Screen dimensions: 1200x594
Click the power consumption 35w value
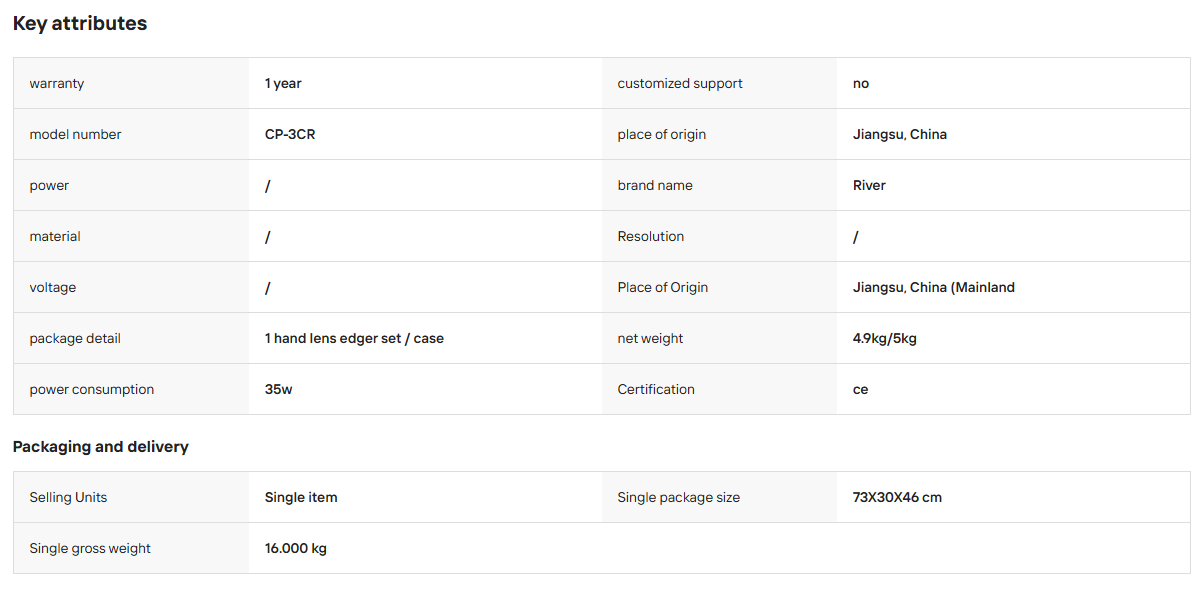(279, 389)
